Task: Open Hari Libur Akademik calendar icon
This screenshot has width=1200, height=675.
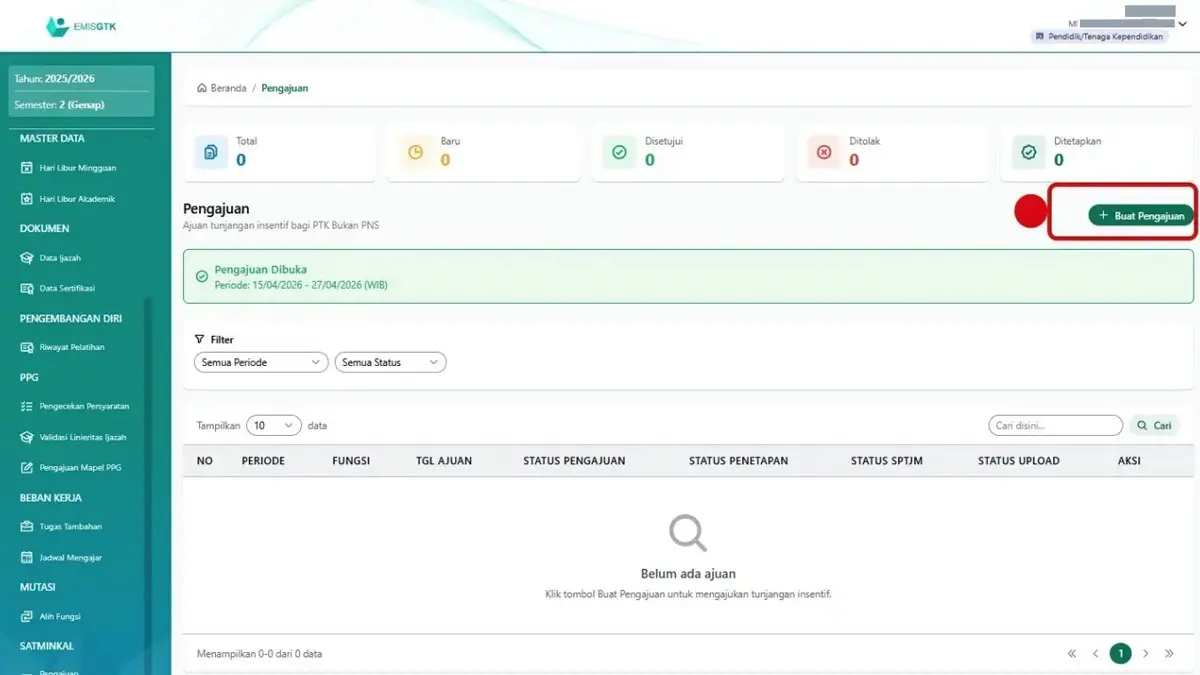Action: pyautogui.click(x=27, y=199)
